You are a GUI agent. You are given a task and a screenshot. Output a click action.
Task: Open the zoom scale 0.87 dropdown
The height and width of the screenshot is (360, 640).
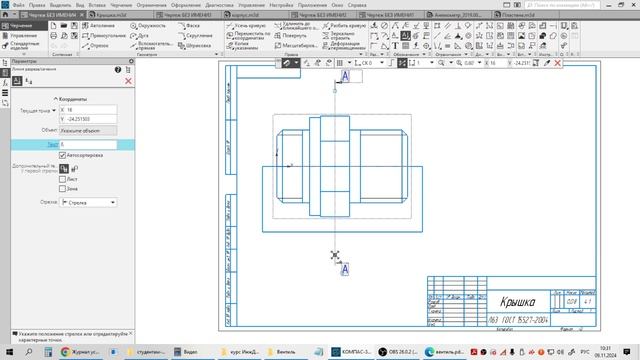coord(480,63)
